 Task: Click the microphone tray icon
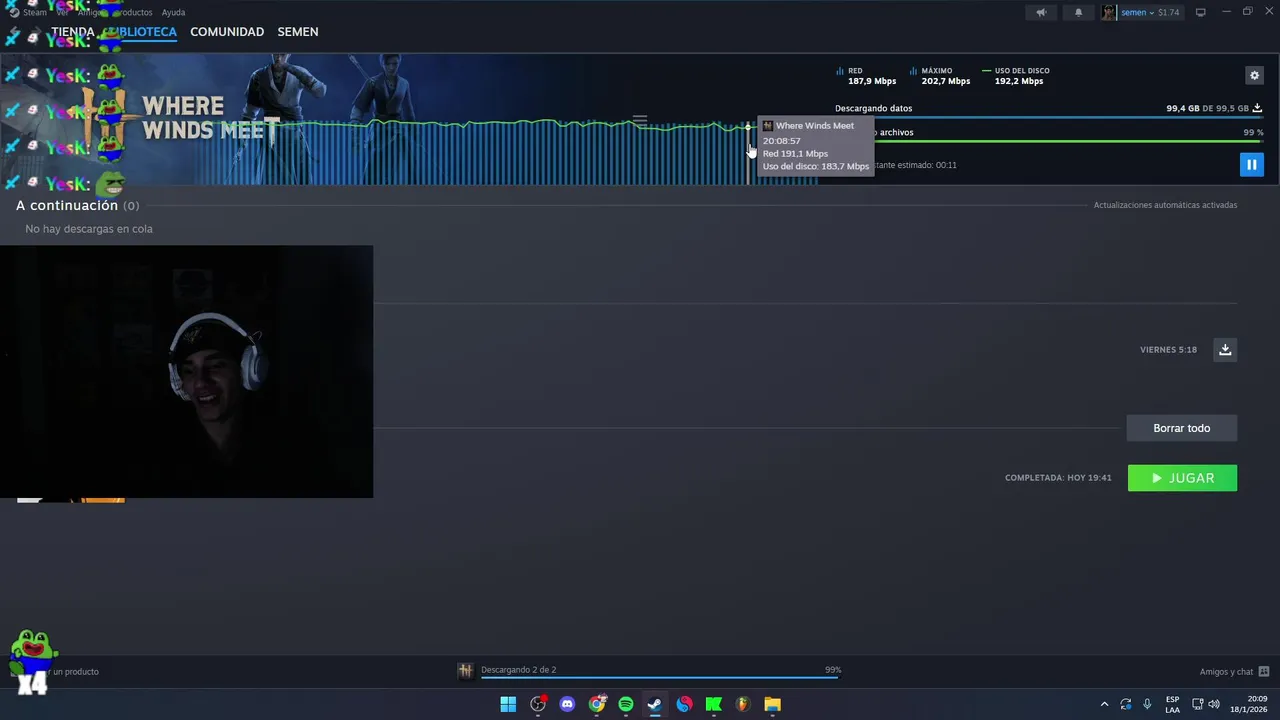[x=1147, y=704]
